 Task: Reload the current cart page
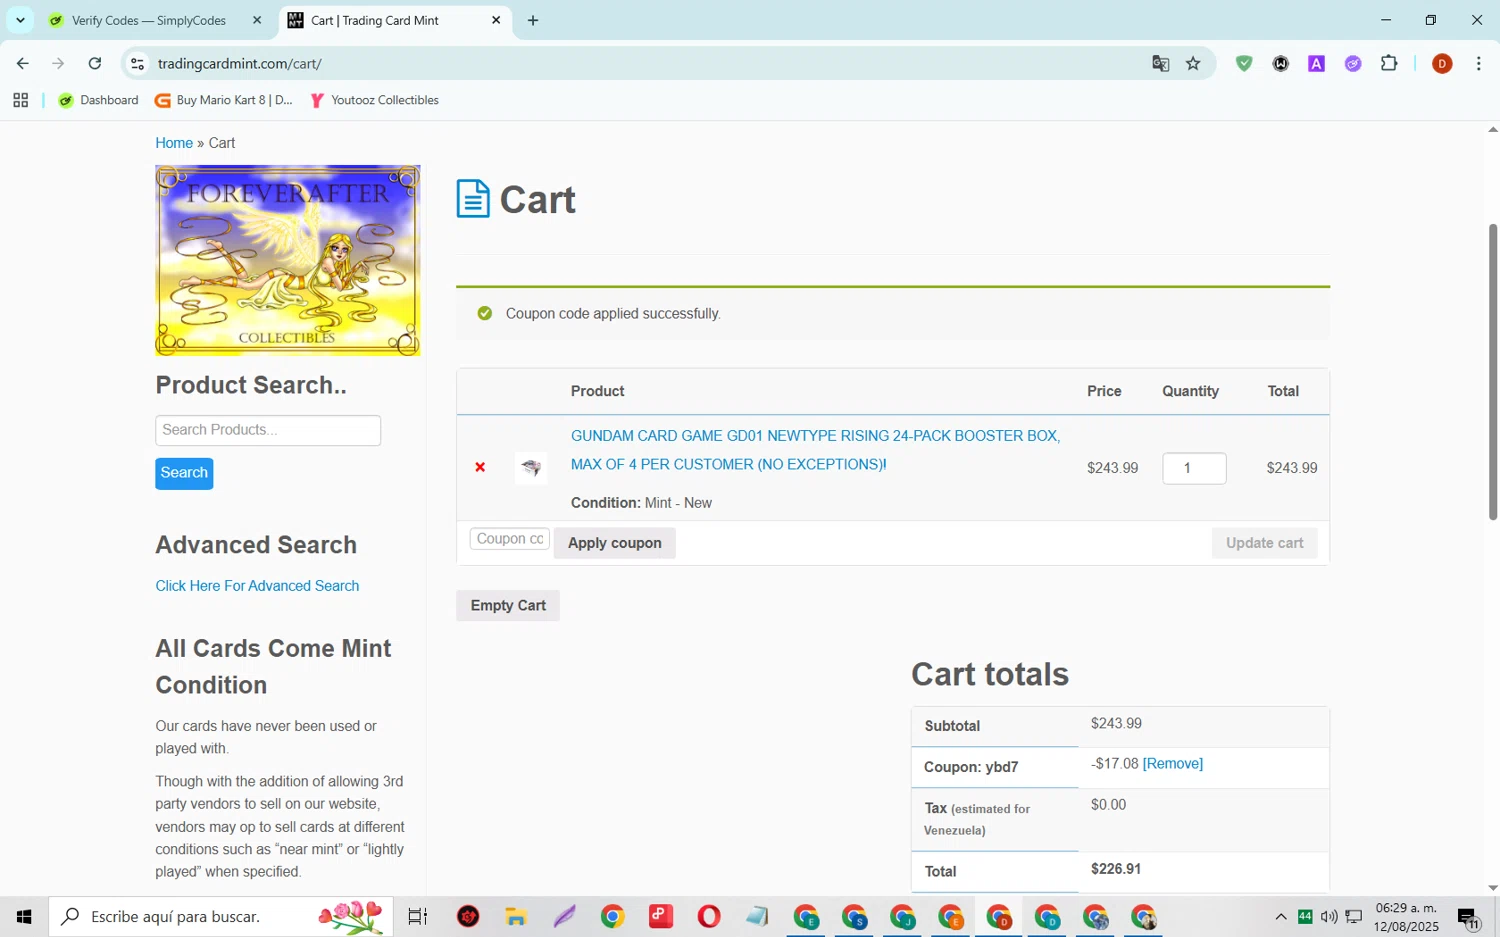click(94, 63)
